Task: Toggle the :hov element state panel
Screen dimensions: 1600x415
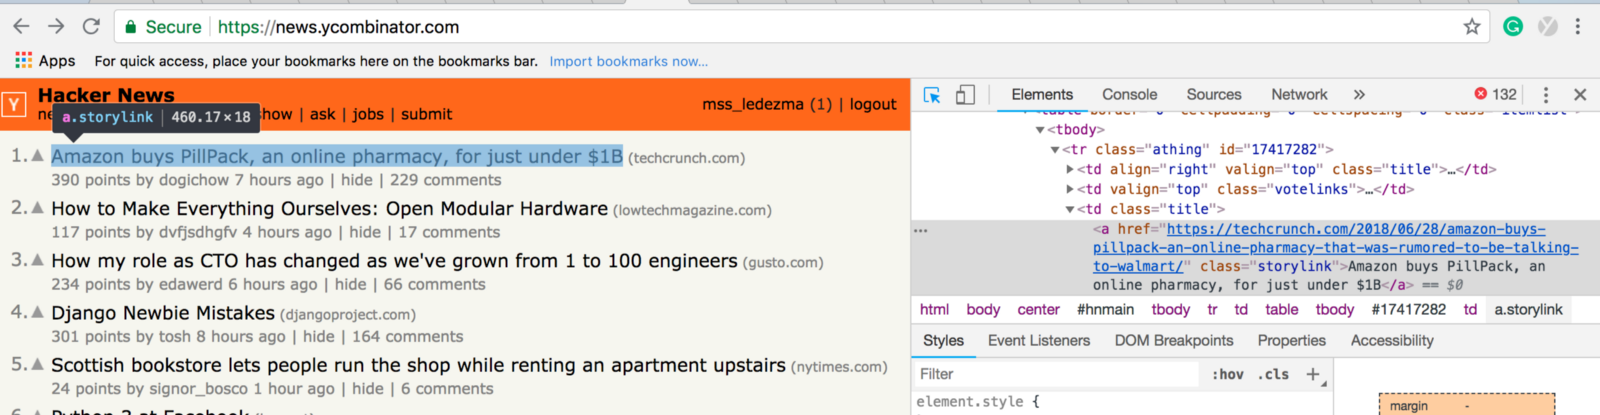Action: point(1228,374)
